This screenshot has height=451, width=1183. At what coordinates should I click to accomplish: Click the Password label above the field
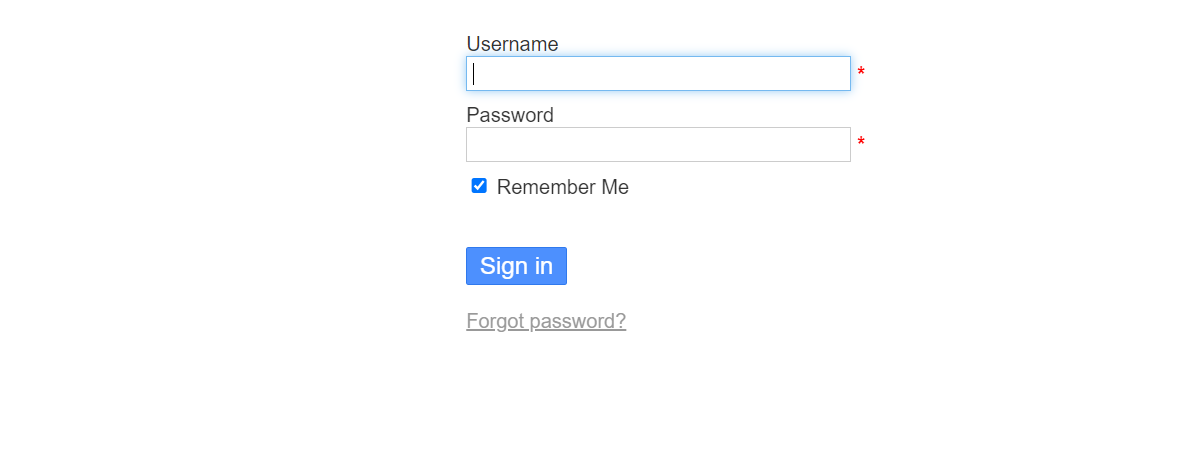point(510,115)
